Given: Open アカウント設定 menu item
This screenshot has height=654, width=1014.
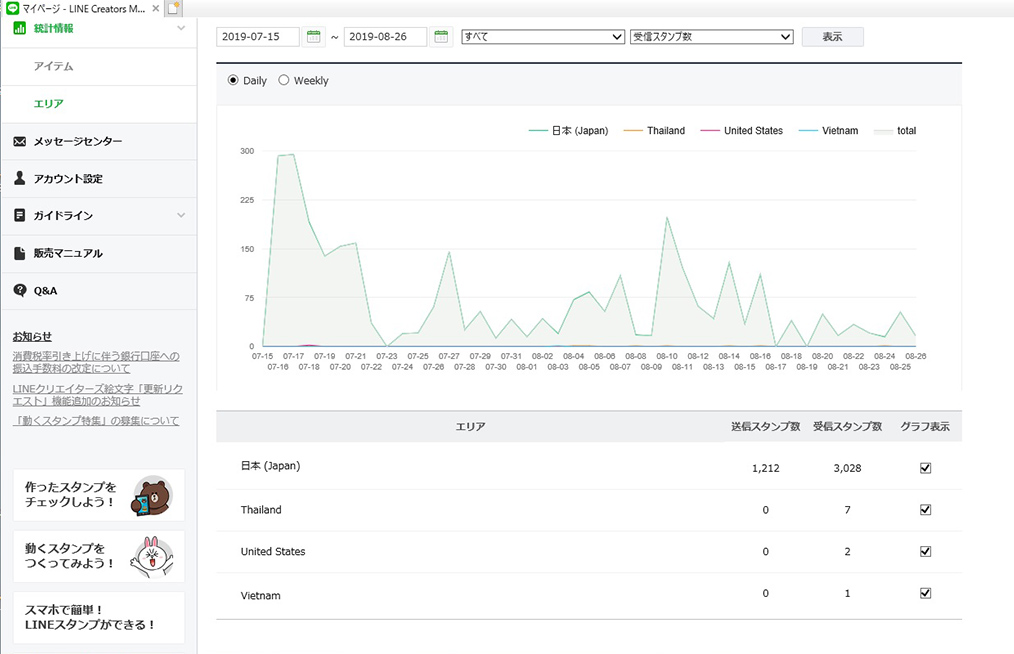Looking at the screenshot, I should pos(68,179).
